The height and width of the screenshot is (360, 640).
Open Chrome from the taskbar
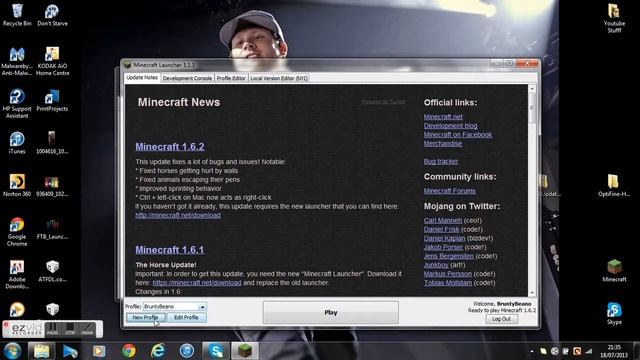click(x=129, y=351)
